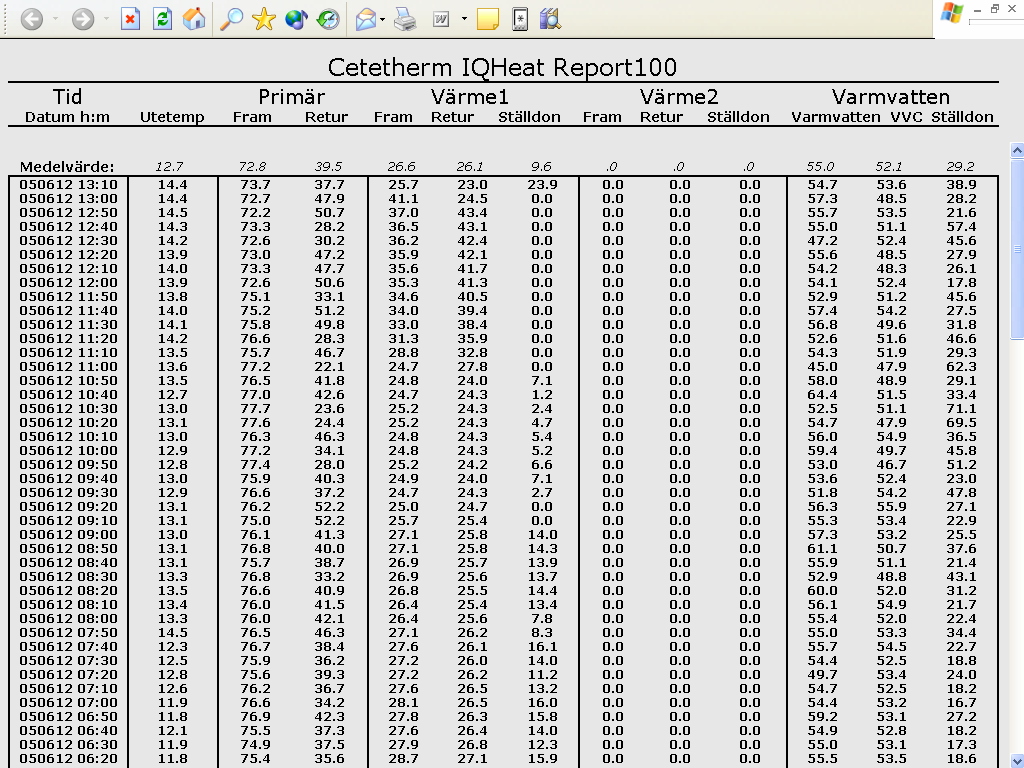Open the yellow note Discuss icon
Viewport: 1024px width, 768px height.
[x=487, y=19]
